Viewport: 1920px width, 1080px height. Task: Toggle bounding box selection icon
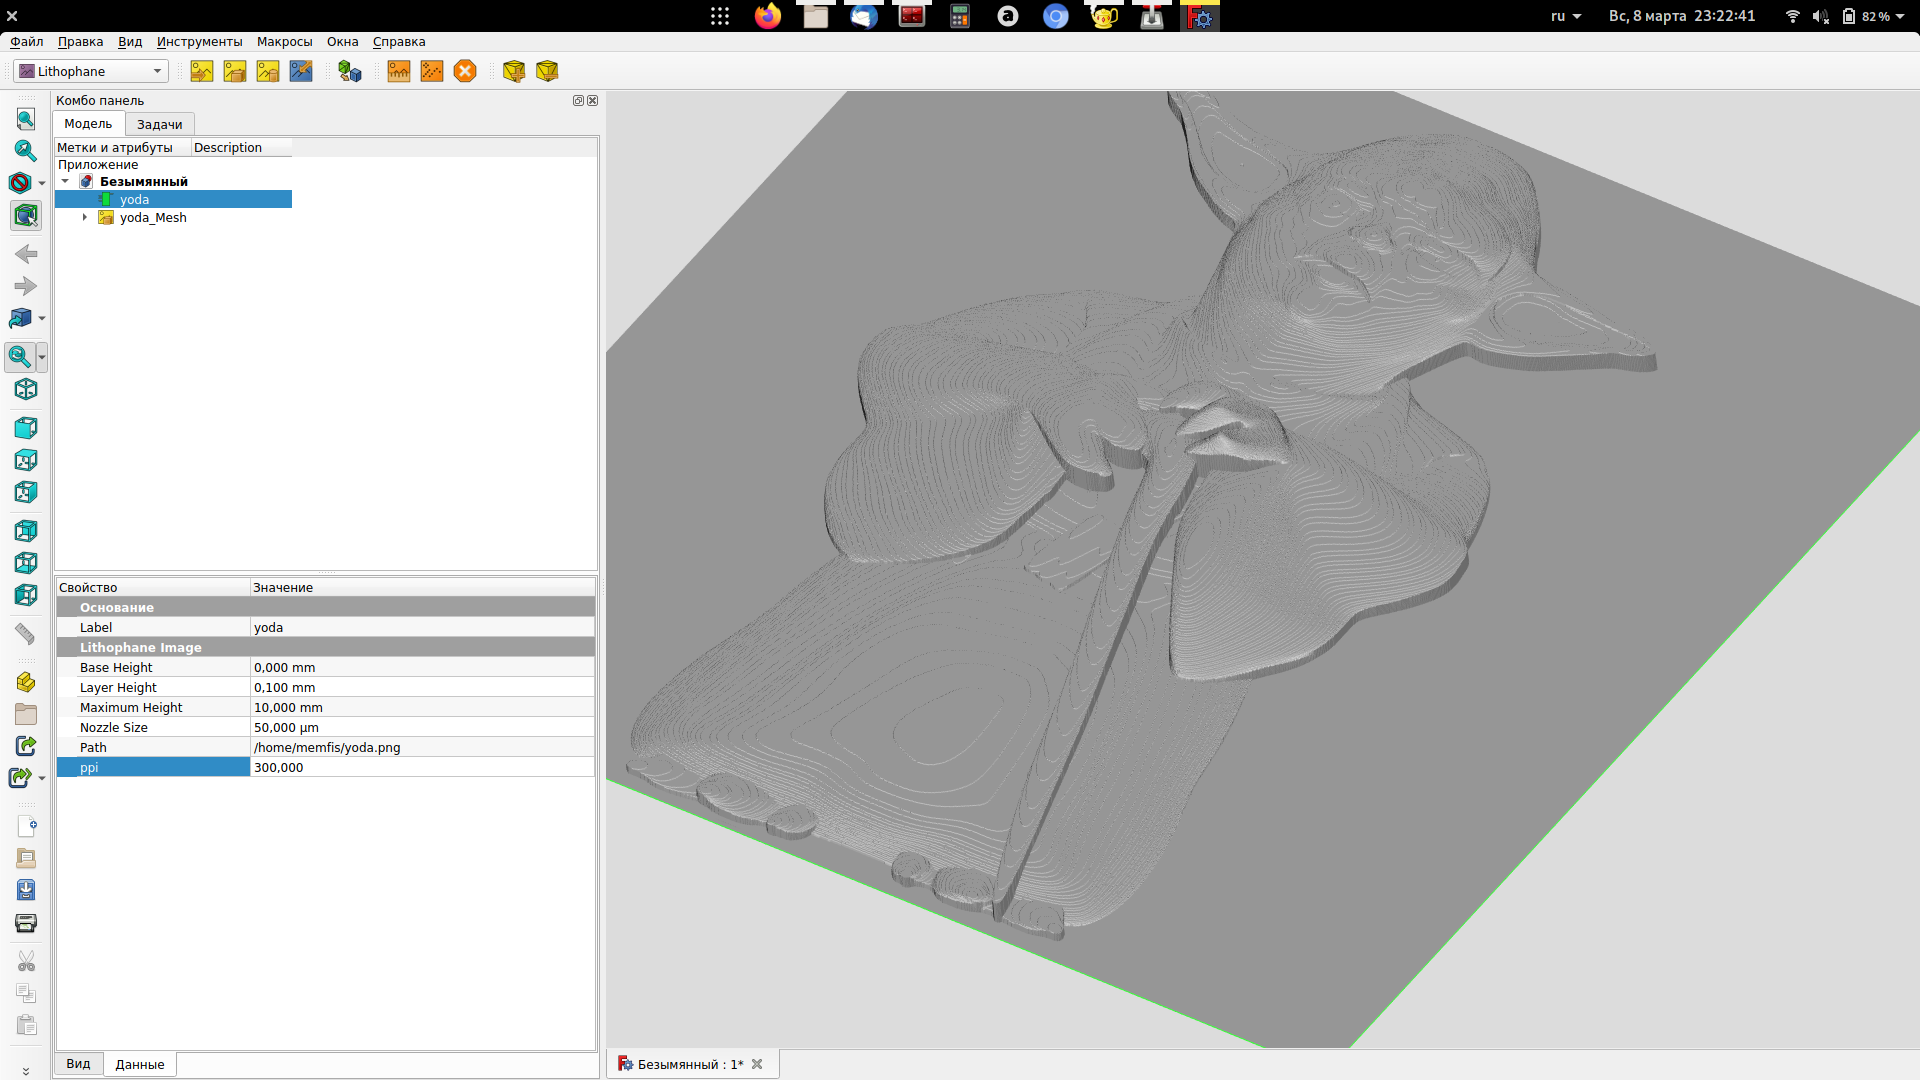coord(25,216)
